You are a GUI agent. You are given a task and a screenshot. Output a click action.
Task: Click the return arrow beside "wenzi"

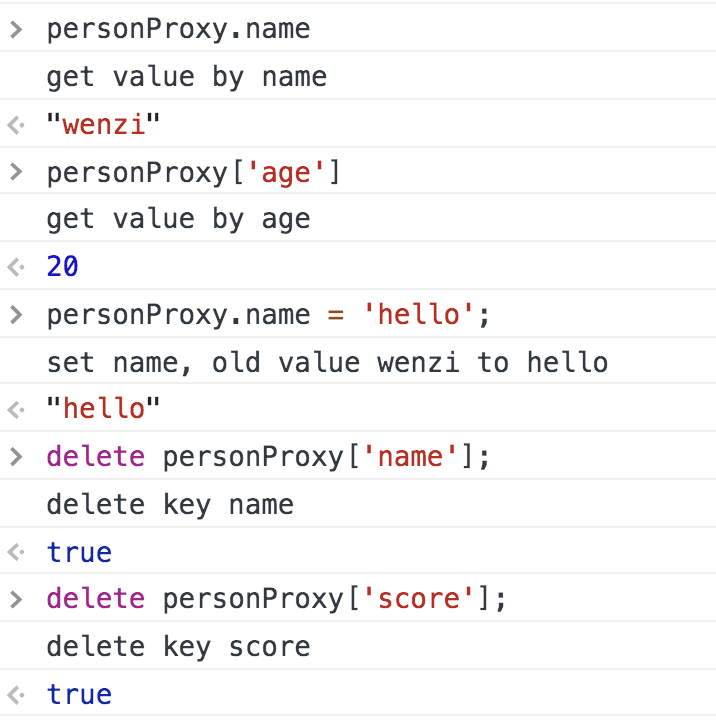[x=14, y=125]
